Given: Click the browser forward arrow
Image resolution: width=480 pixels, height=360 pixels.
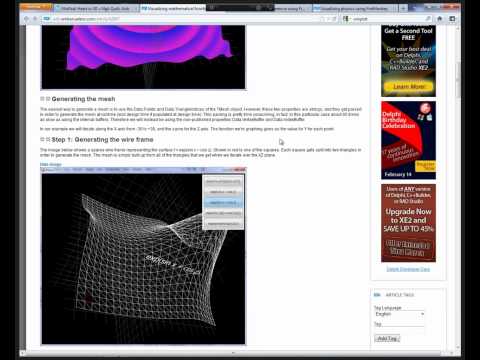Looking at the screenshot, I should tap(35, 19).
